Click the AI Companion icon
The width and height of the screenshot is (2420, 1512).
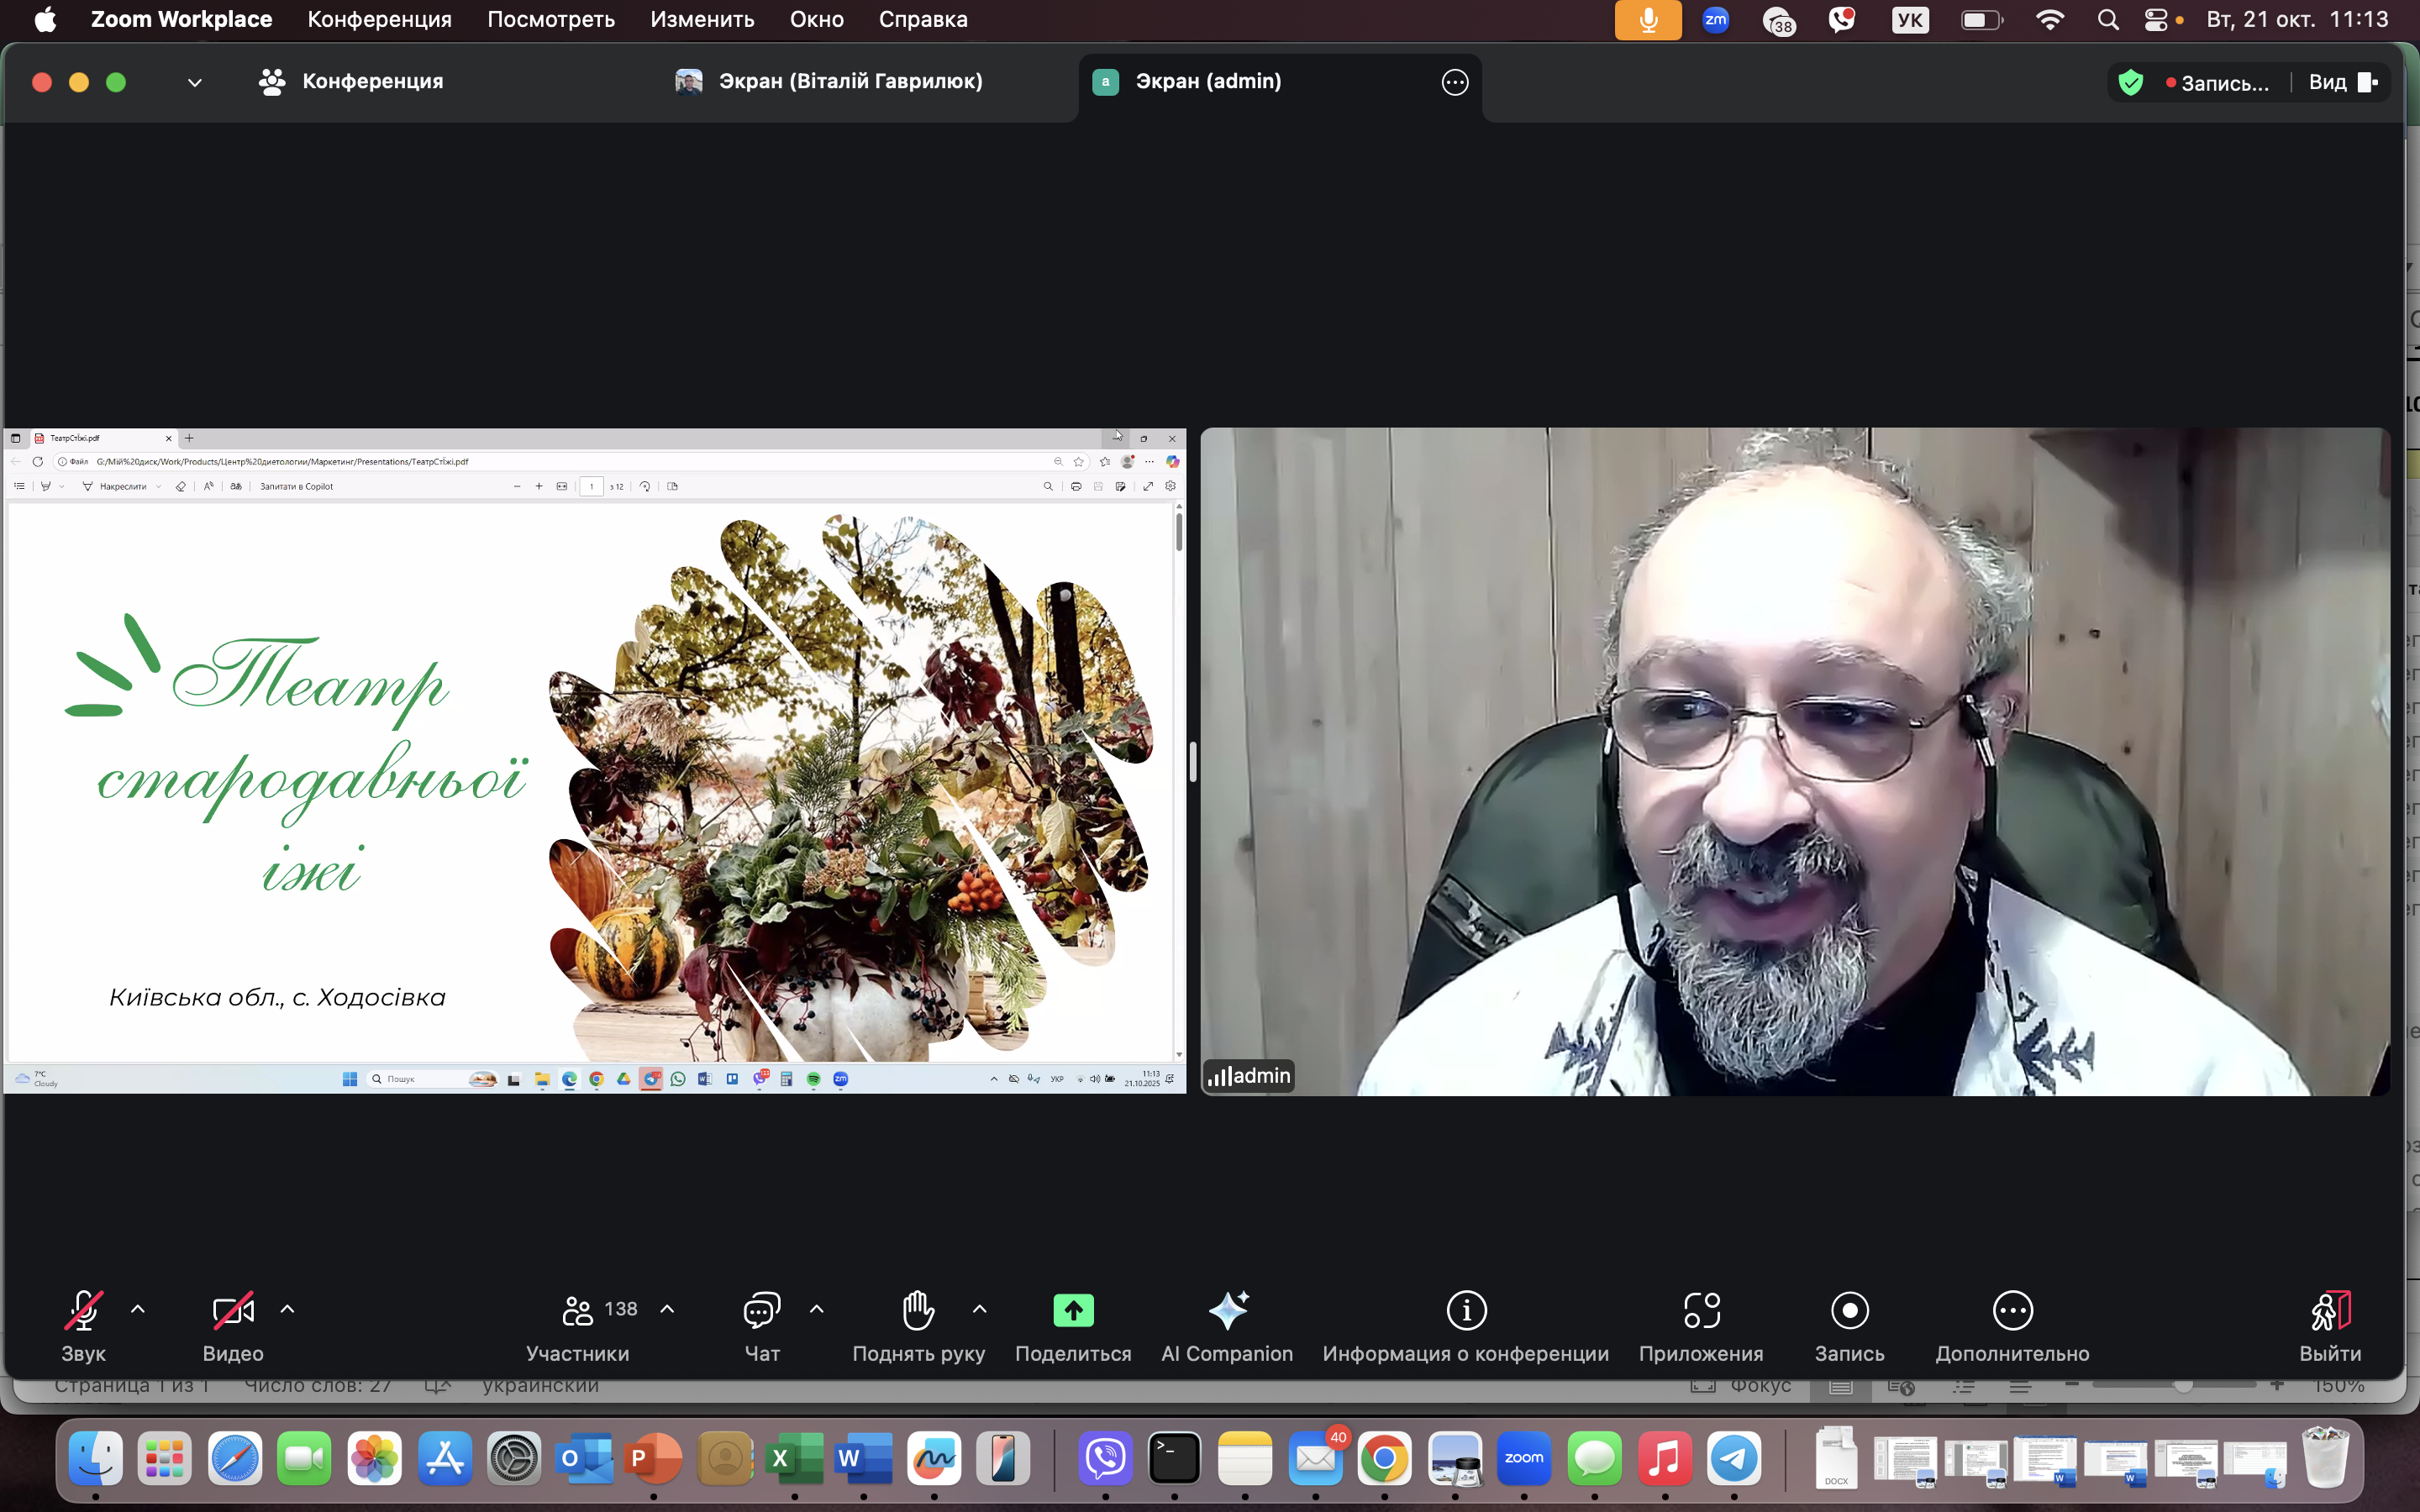(1227, 1310)
